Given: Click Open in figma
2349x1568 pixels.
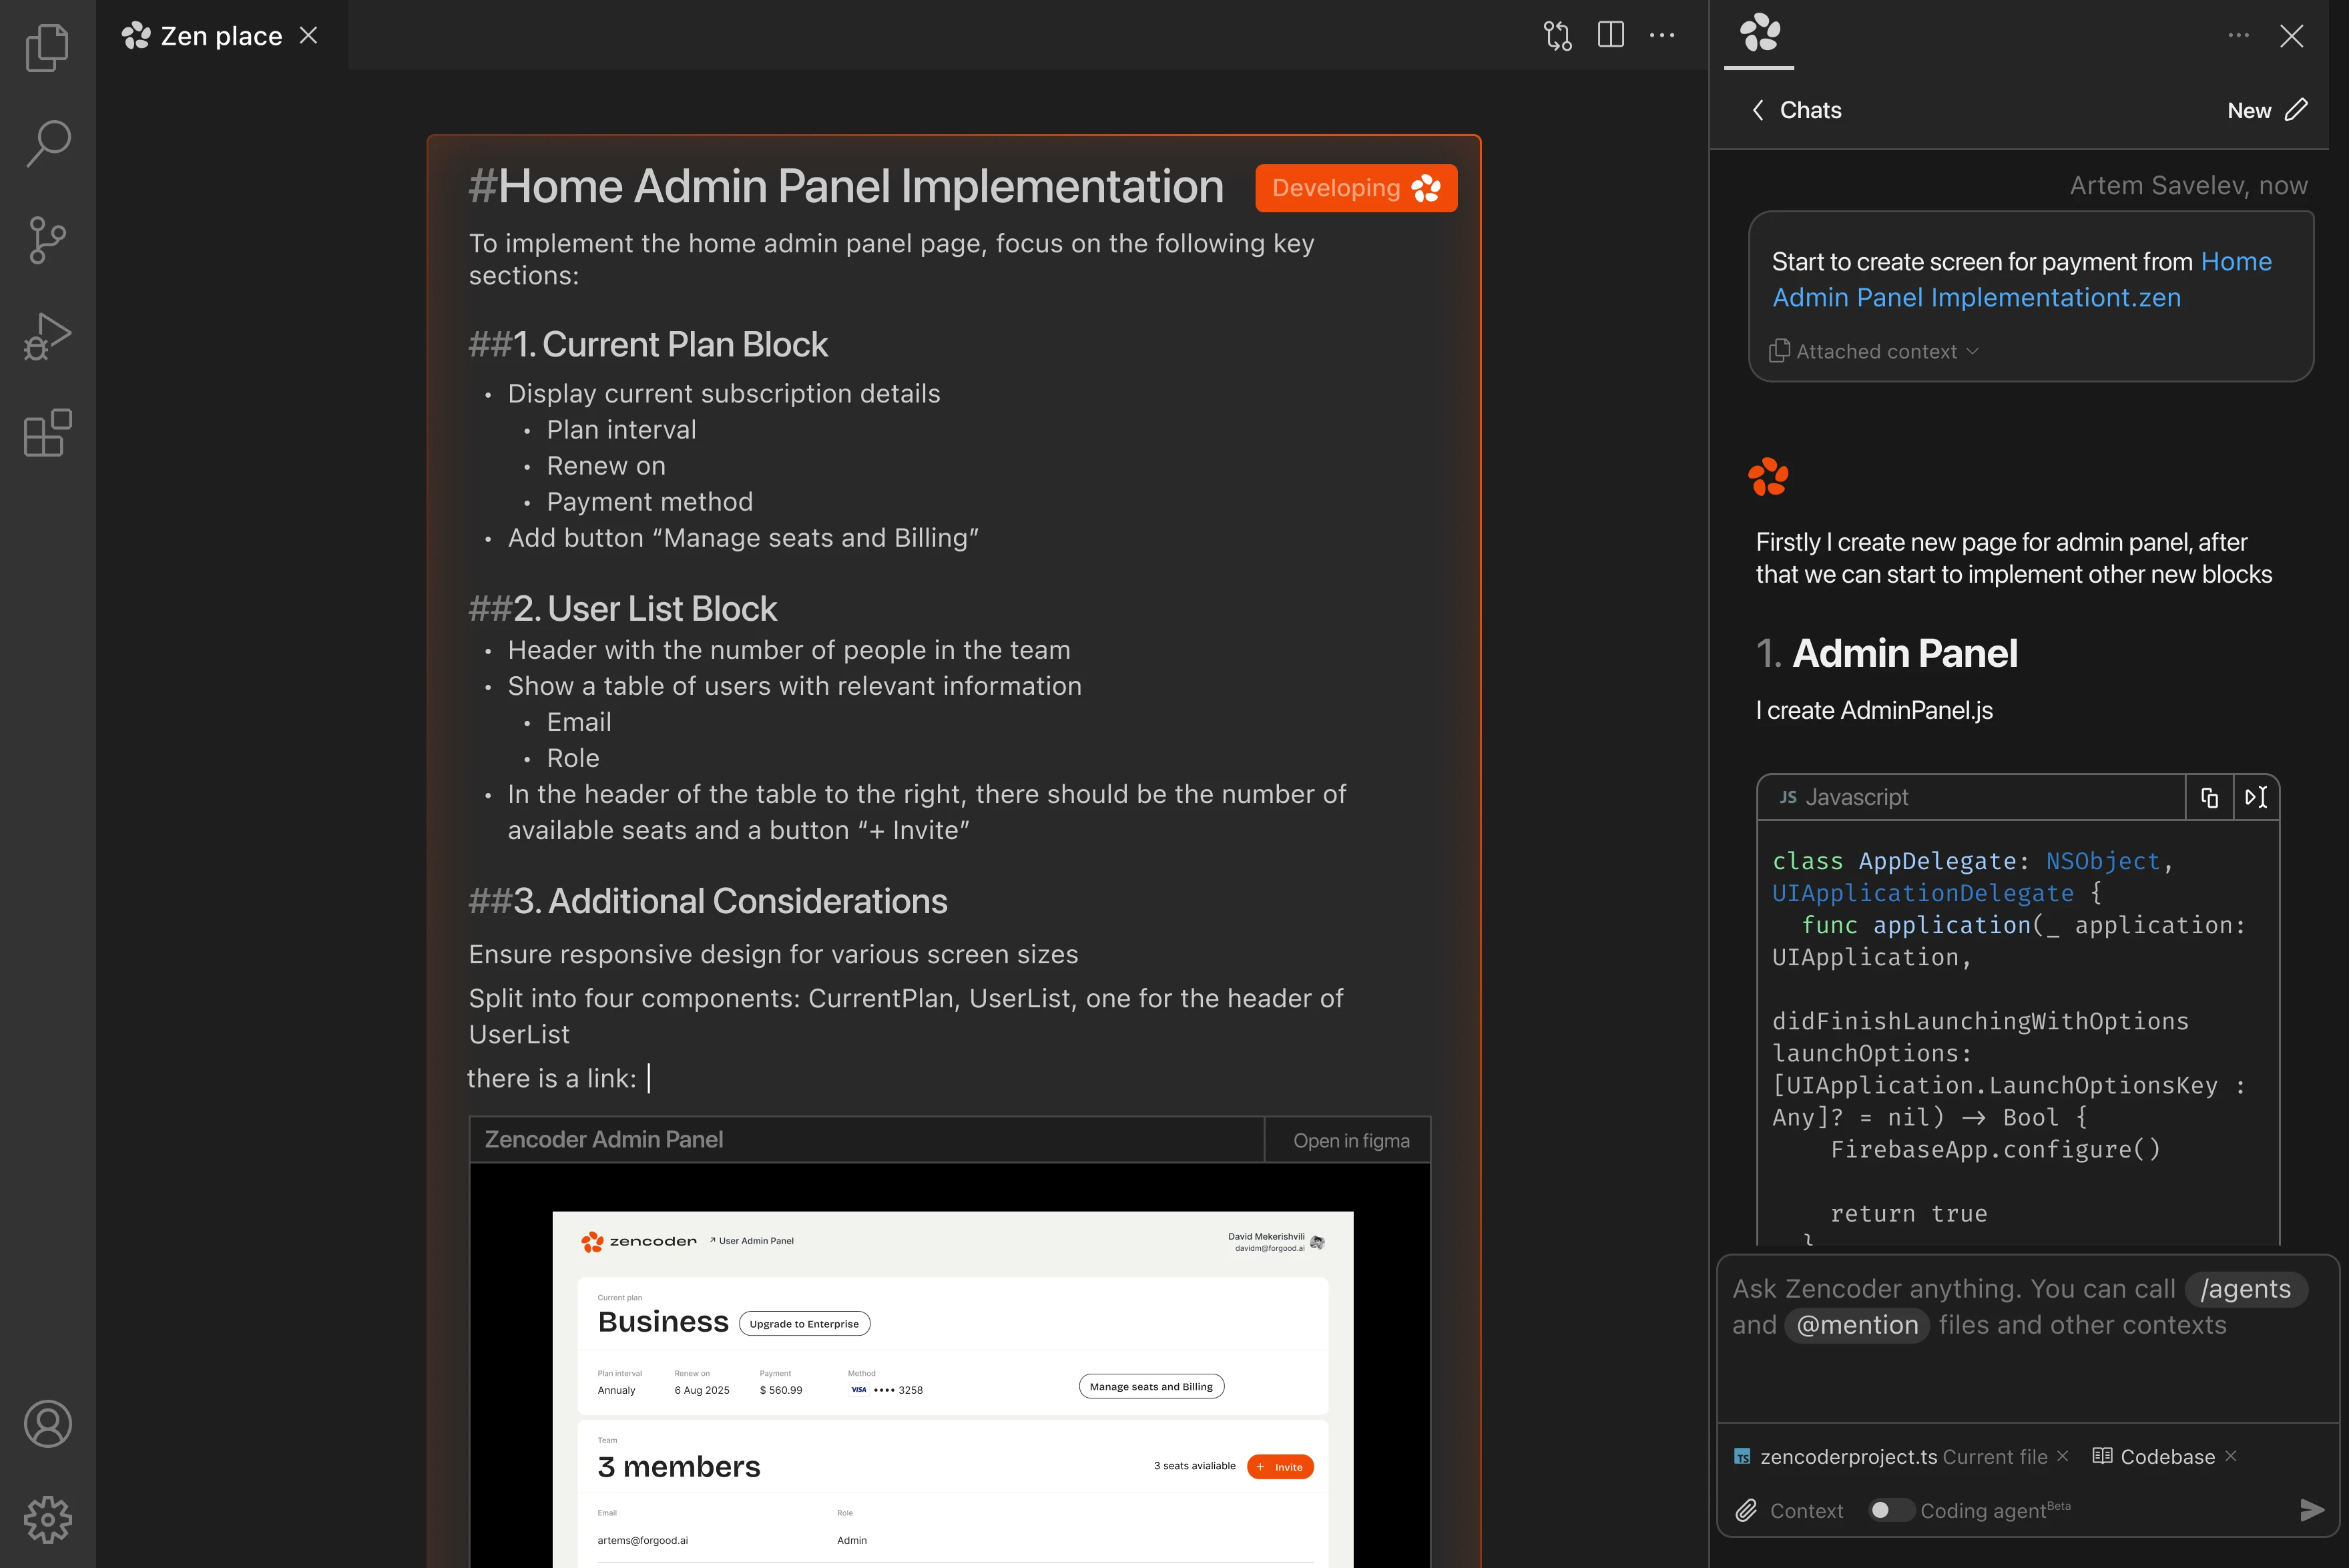Looking at the screenshot, I should (1351, 1141).
